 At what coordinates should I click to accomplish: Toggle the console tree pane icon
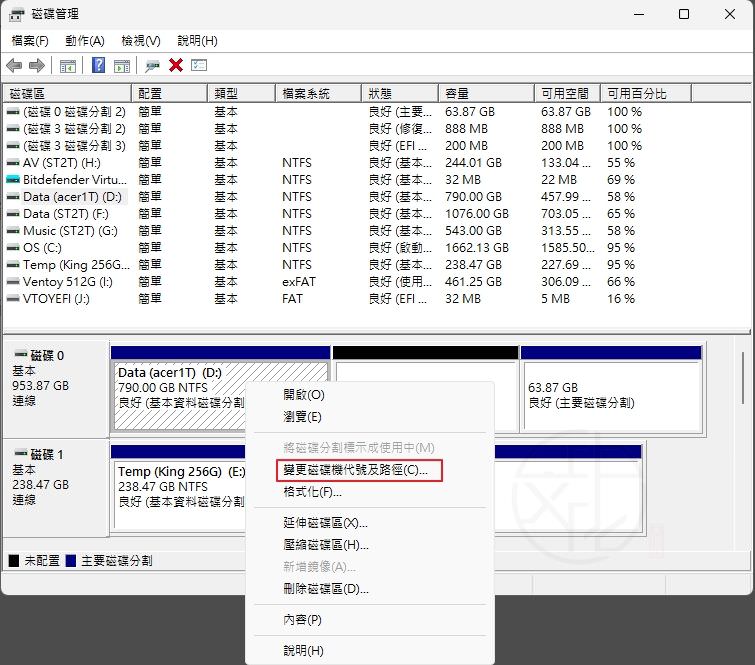pyautogui.click(x=67, y=65)
